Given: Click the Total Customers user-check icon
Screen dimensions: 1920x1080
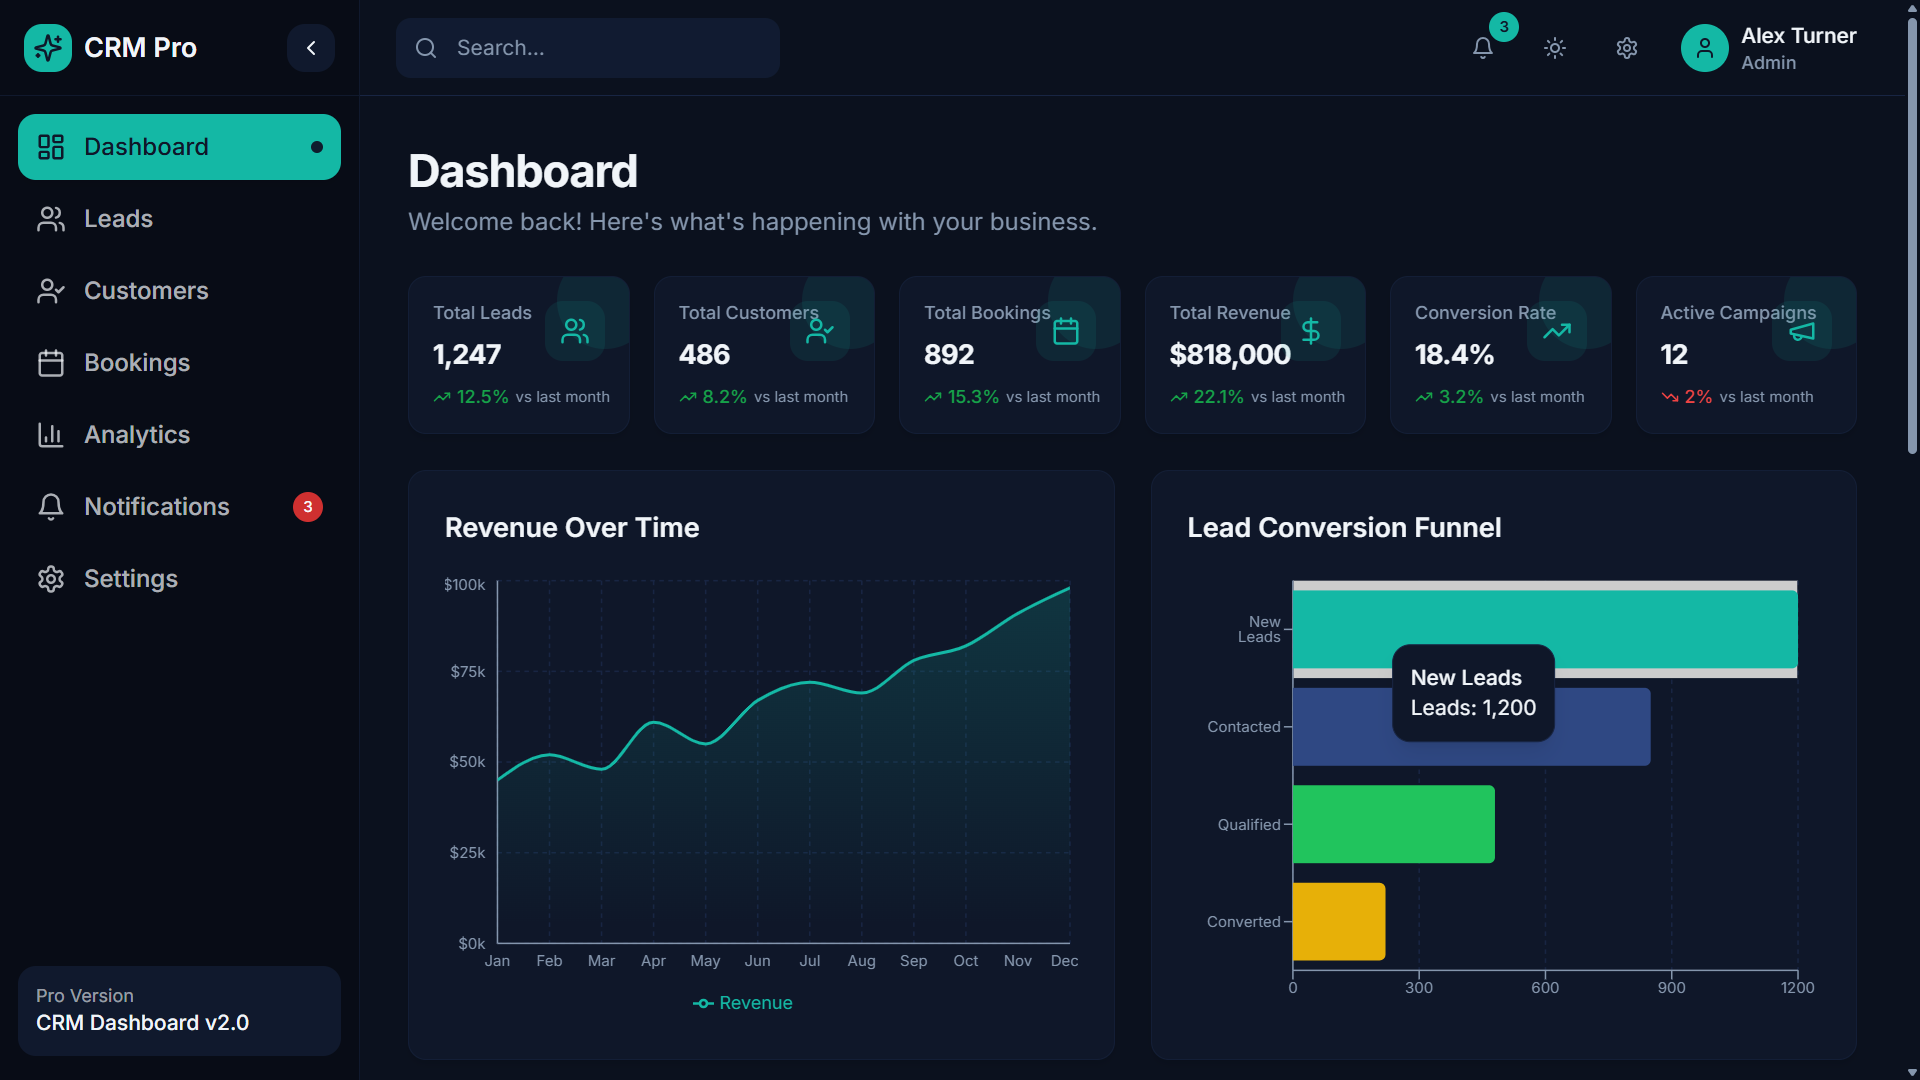Looking at the screenshot, I should tap(820, 331).
